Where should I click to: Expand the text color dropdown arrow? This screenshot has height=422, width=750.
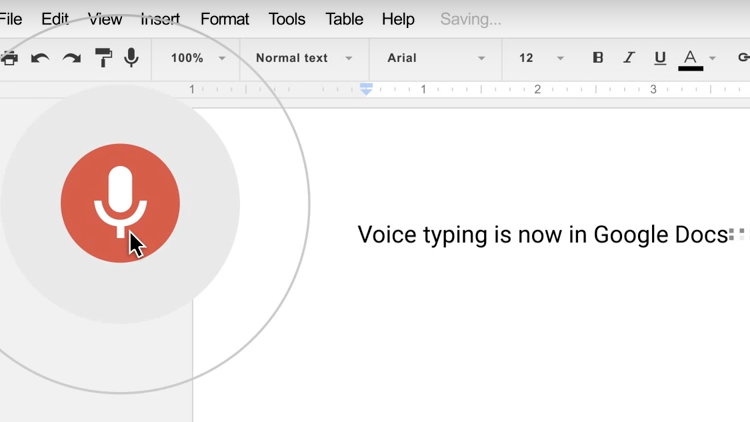coord(712,58)
